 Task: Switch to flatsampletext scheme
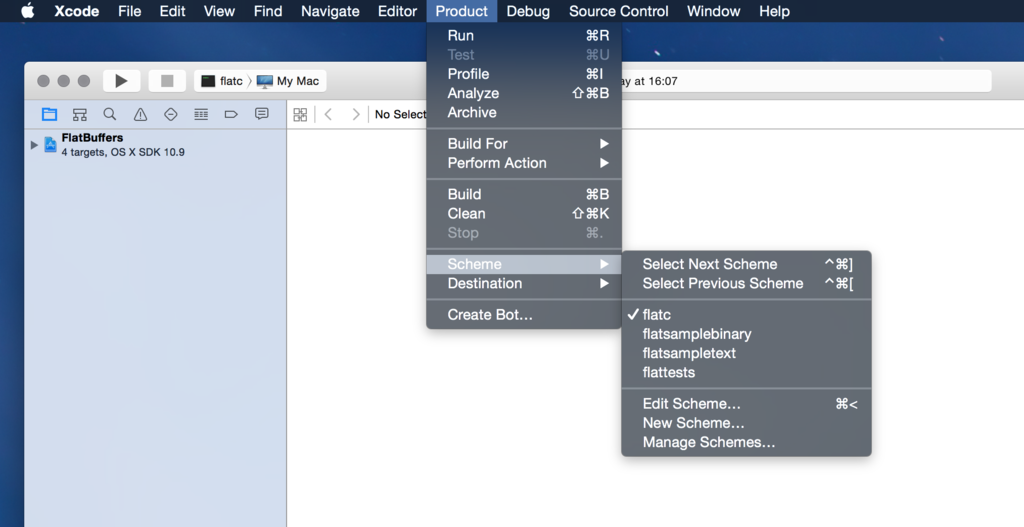[746, 353]
